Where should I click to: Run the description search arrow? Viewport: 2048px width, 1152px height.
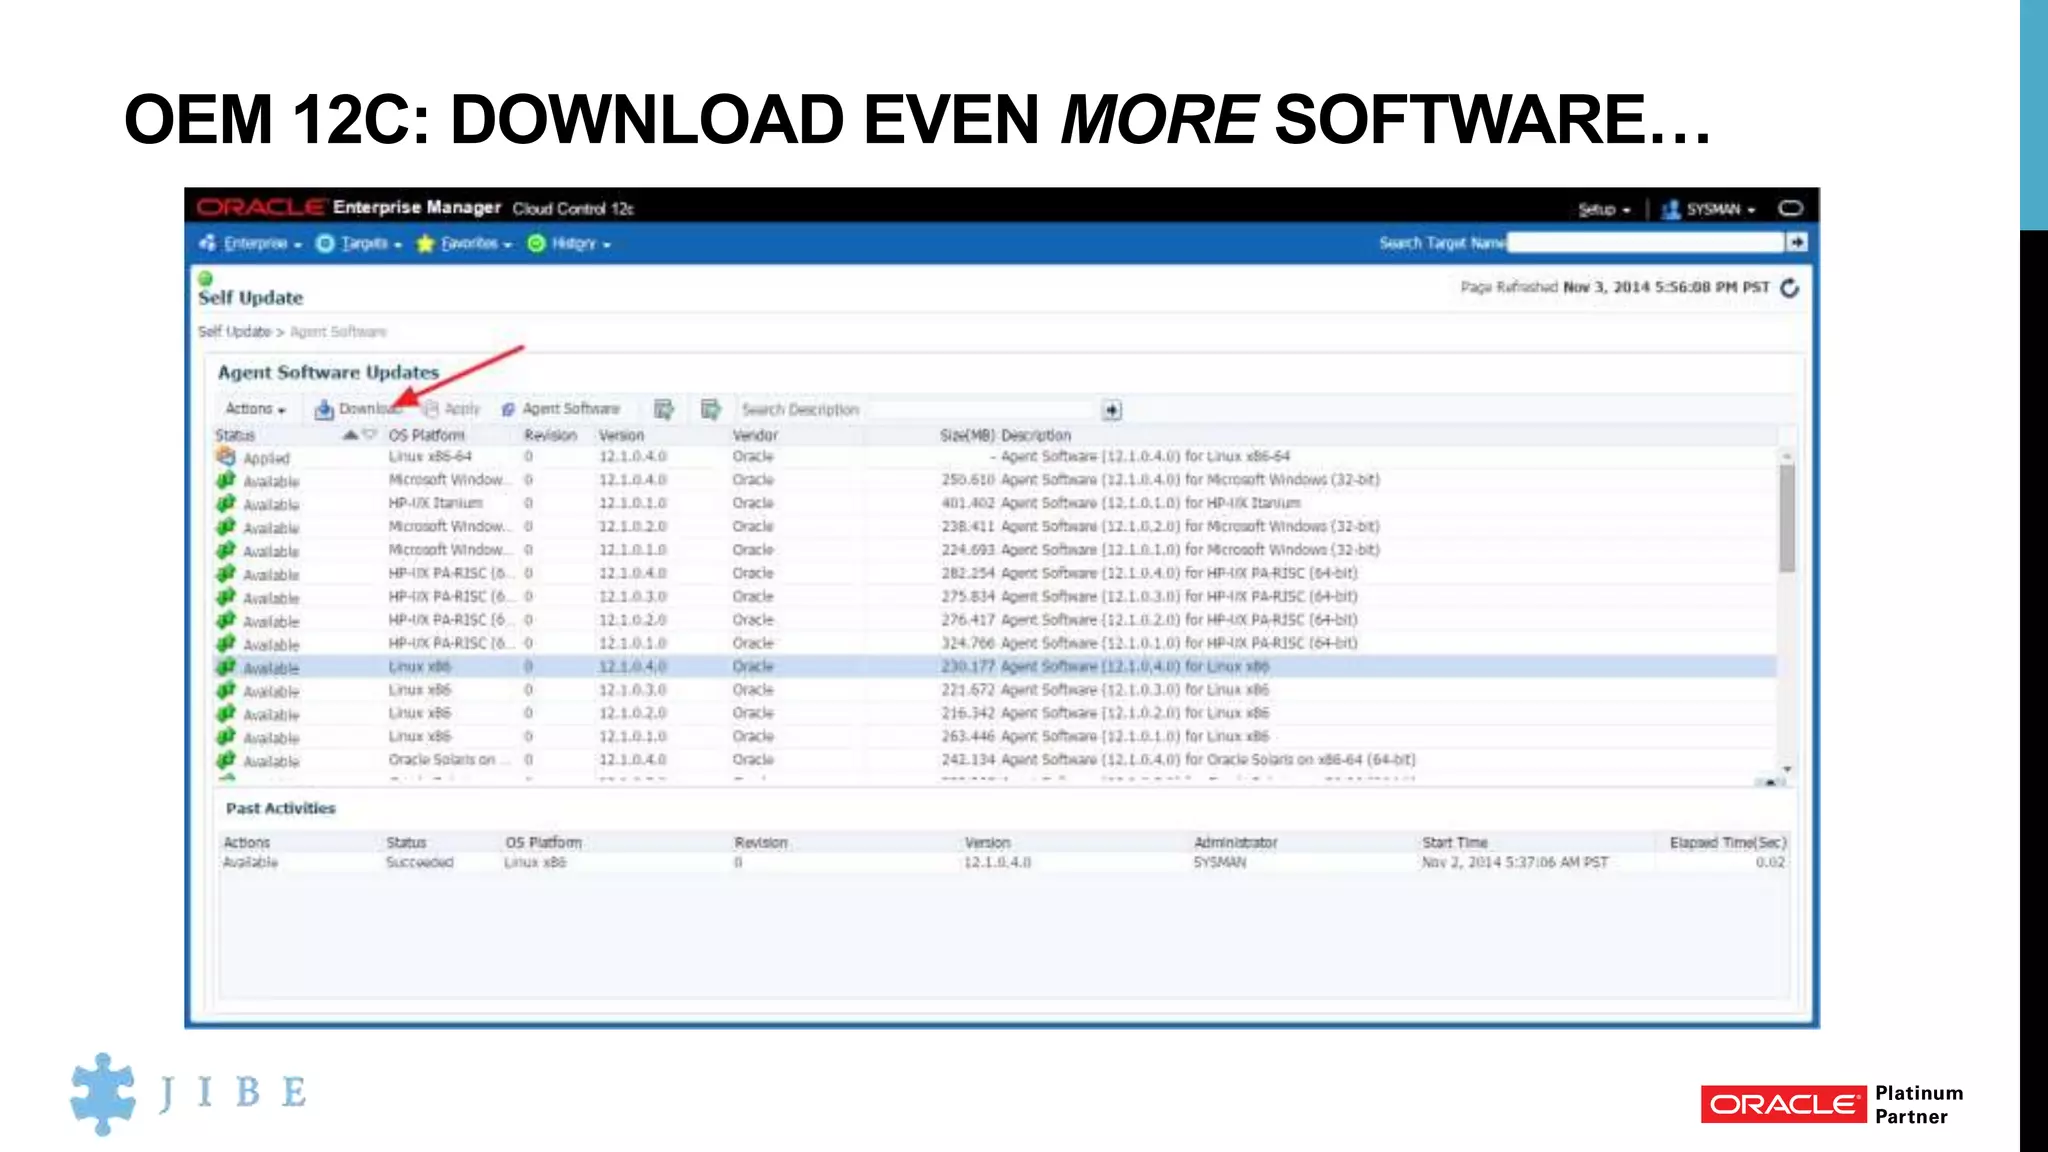[1112, 410]
